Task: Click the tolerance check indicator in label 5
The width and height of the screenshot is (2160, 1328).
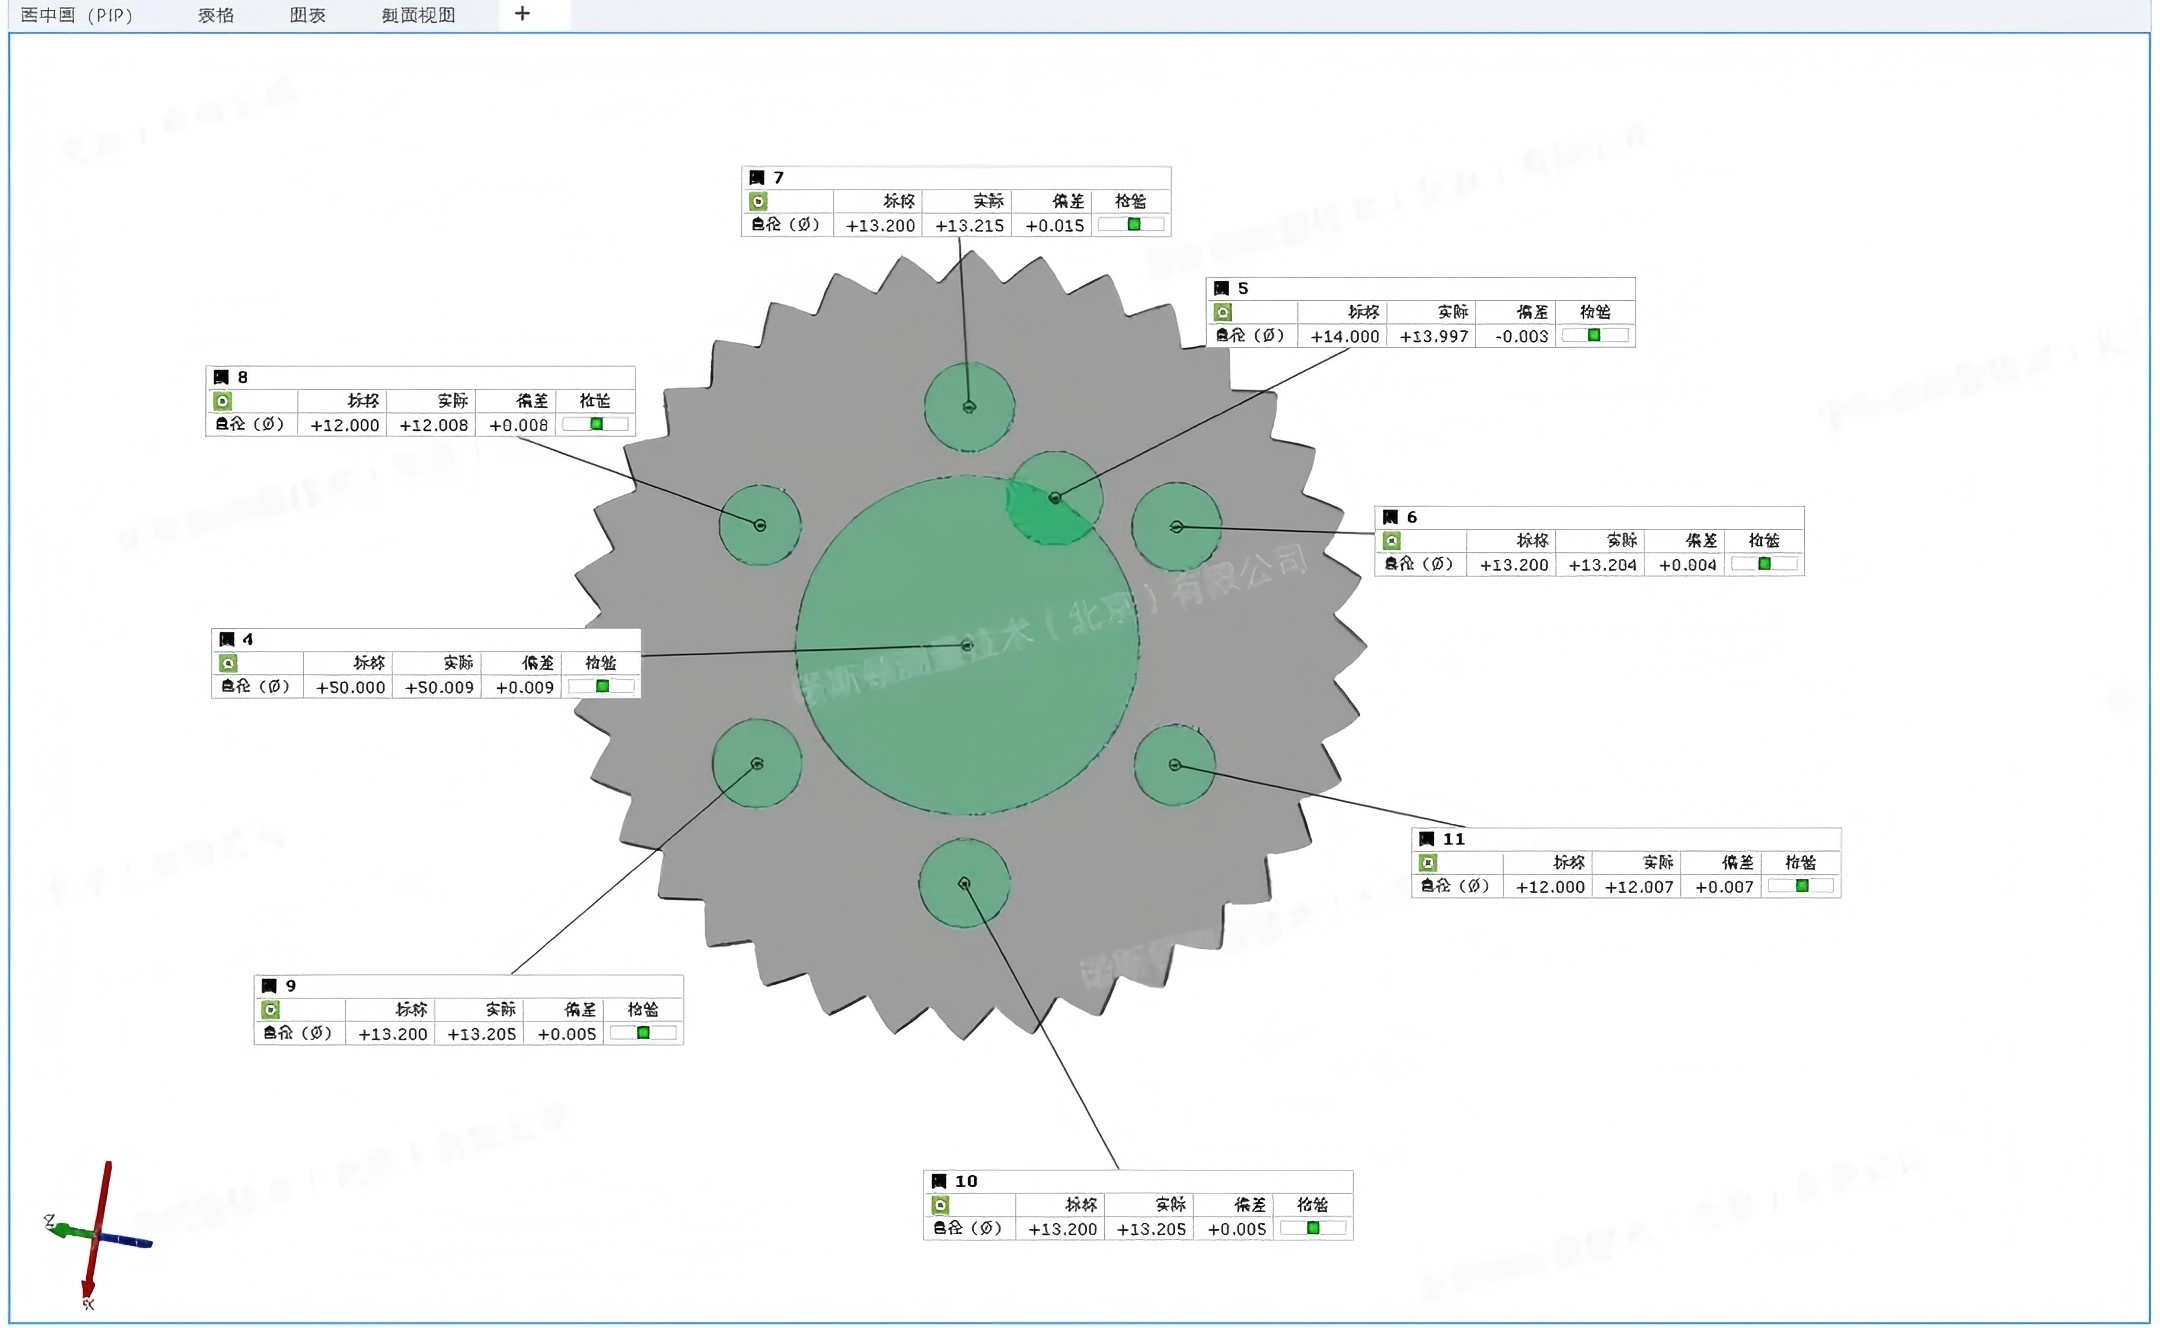Action: 1594,336
